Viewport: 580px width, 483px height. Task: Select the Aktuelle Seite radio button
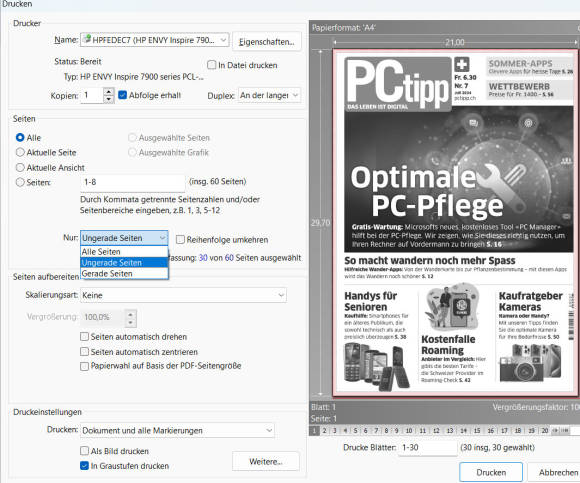pos(20,152)
